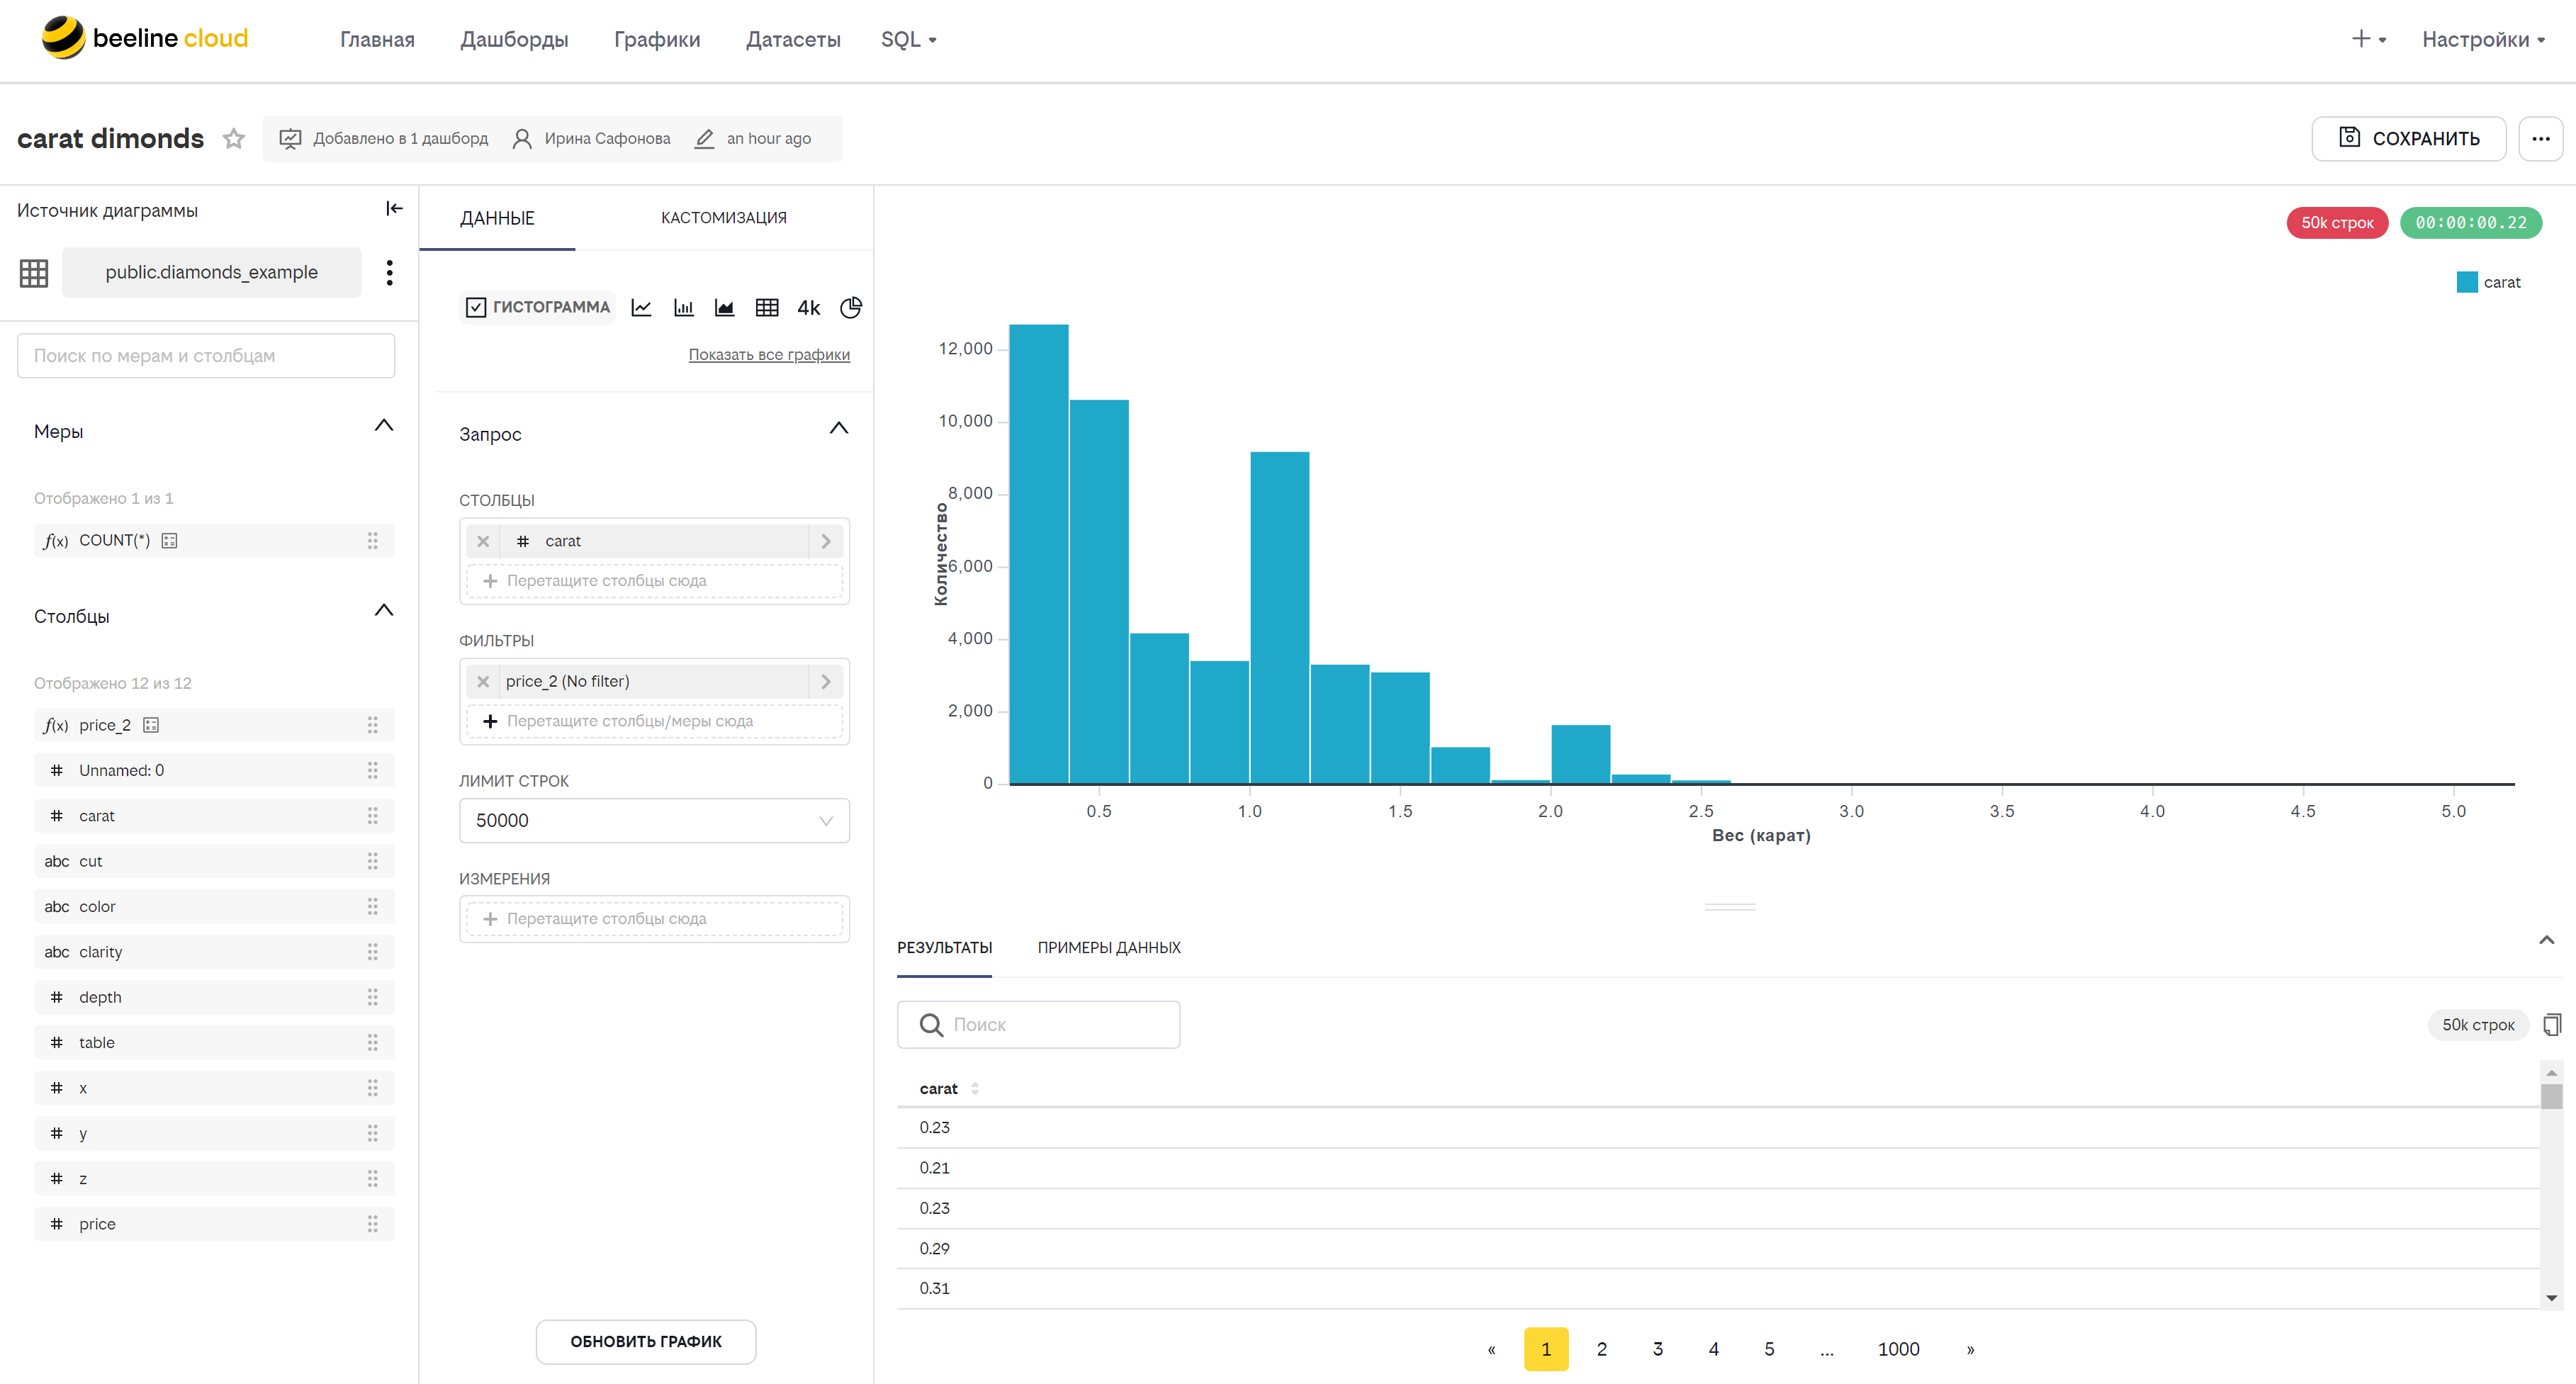Expand price_2 filter options arrow
The image size is (2576, 1384).
click(826, 681)
